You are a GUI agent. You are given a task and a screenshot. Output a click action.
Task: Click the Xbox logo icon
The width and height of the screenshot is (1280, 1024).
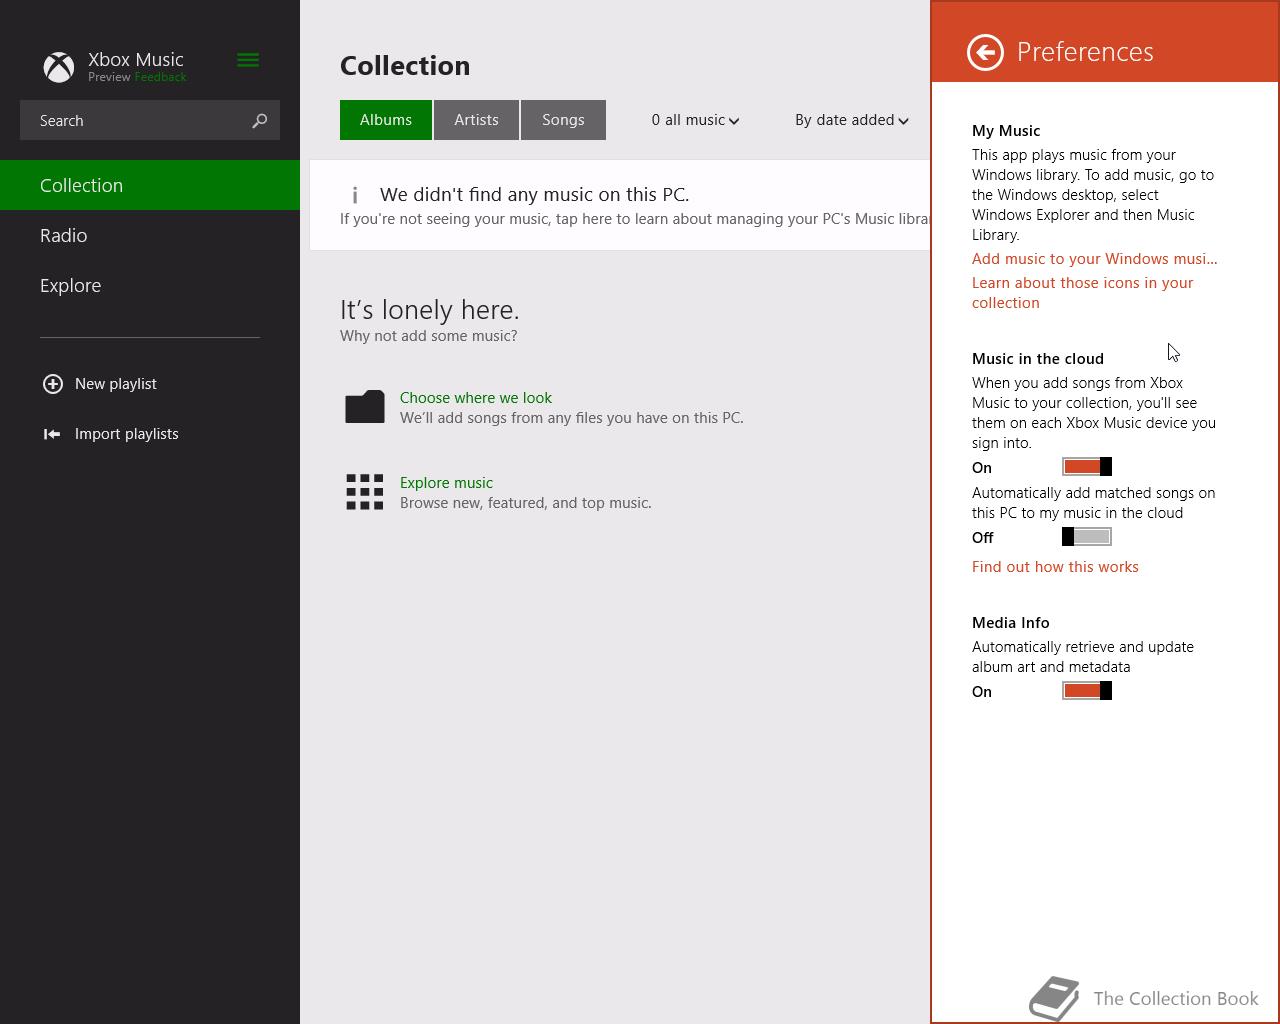[59, 67]
